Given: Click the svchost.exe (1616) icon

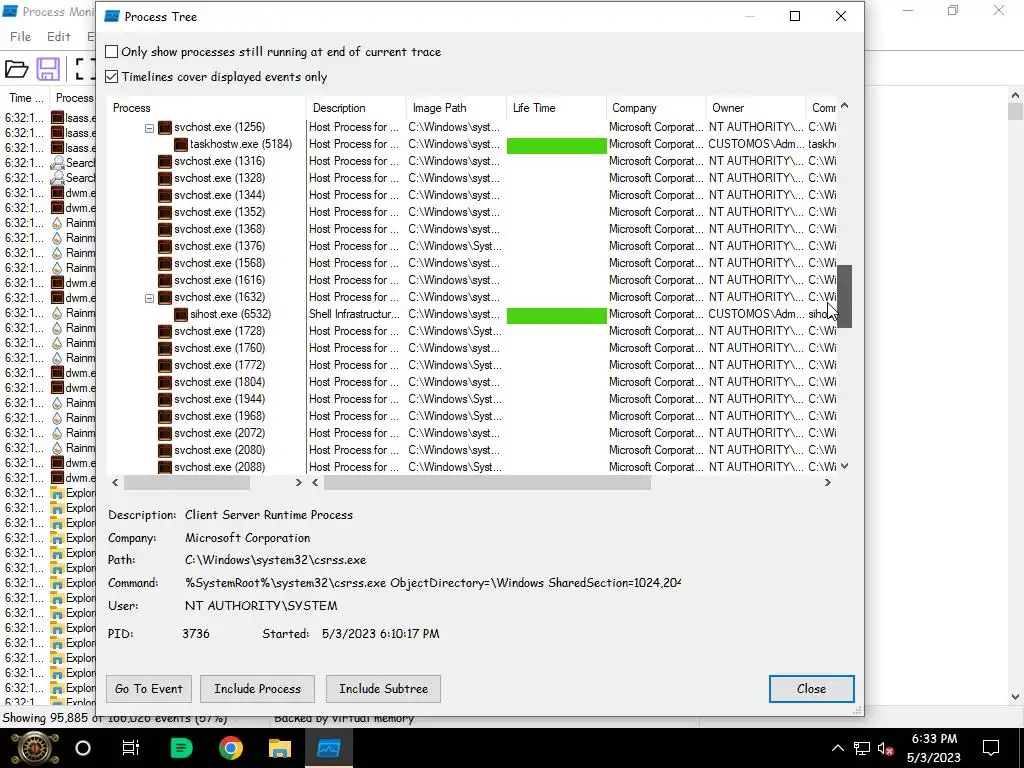Looking at the screenshot, I should pyautogui.click(x=165, y=280).
